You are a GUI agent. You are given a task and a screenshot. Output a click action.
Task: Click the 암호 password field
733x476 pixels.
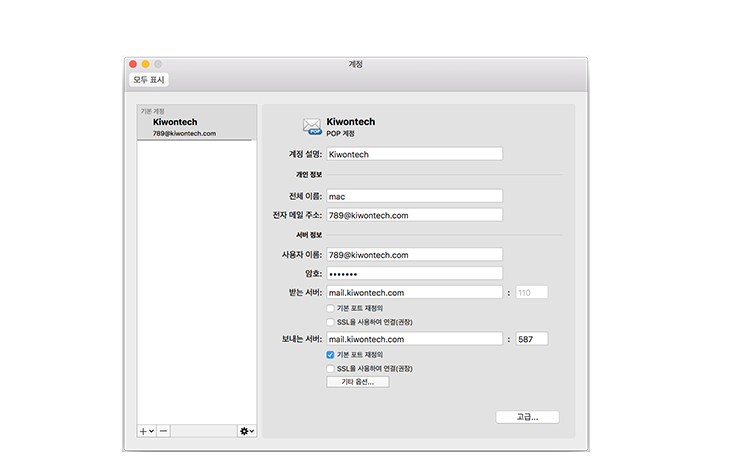point(413,273)
